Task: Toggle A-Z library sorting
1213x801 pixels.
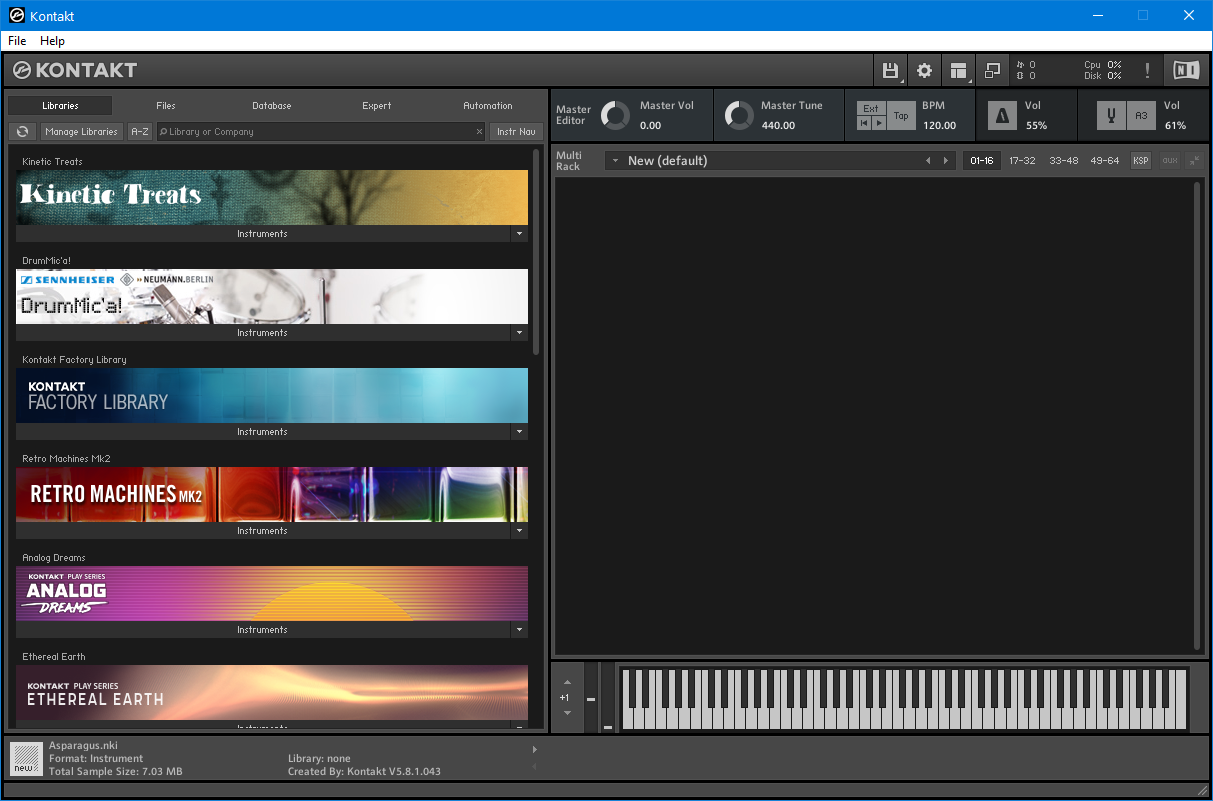Action: point(140,131)
